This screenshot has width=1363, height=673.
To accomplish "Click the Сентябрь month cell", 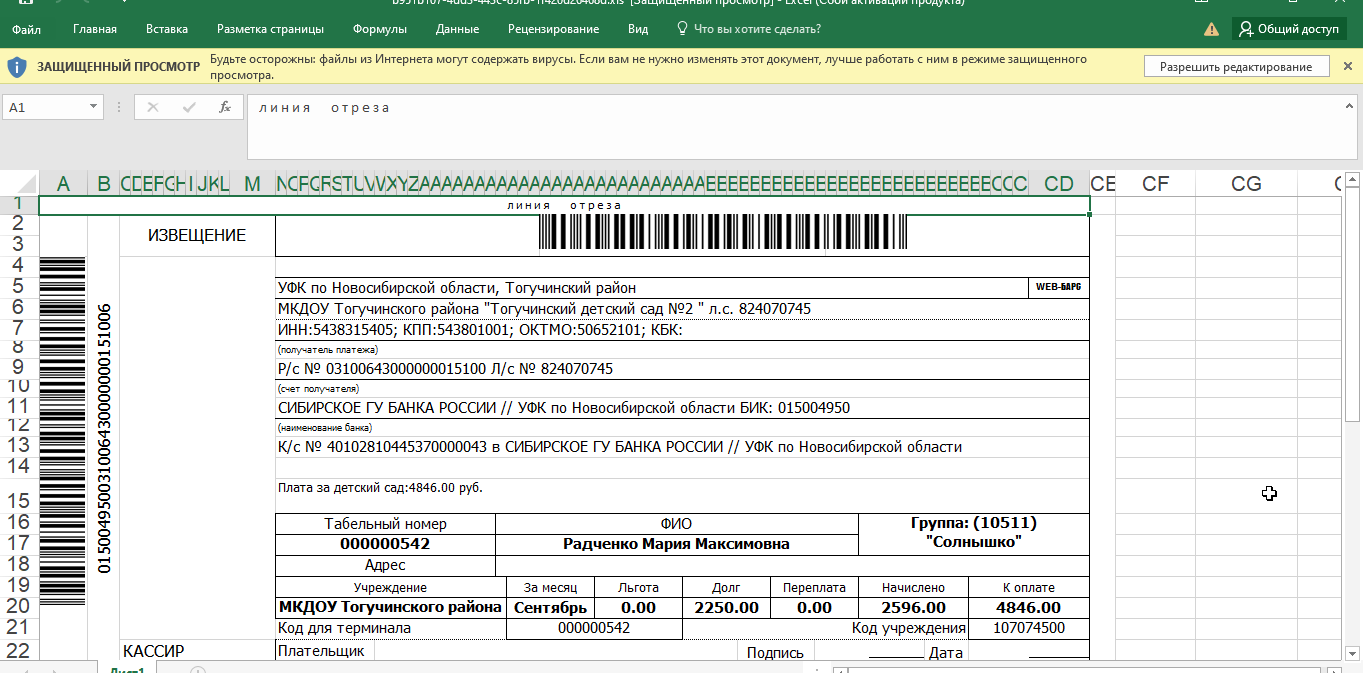I will 551,607.
